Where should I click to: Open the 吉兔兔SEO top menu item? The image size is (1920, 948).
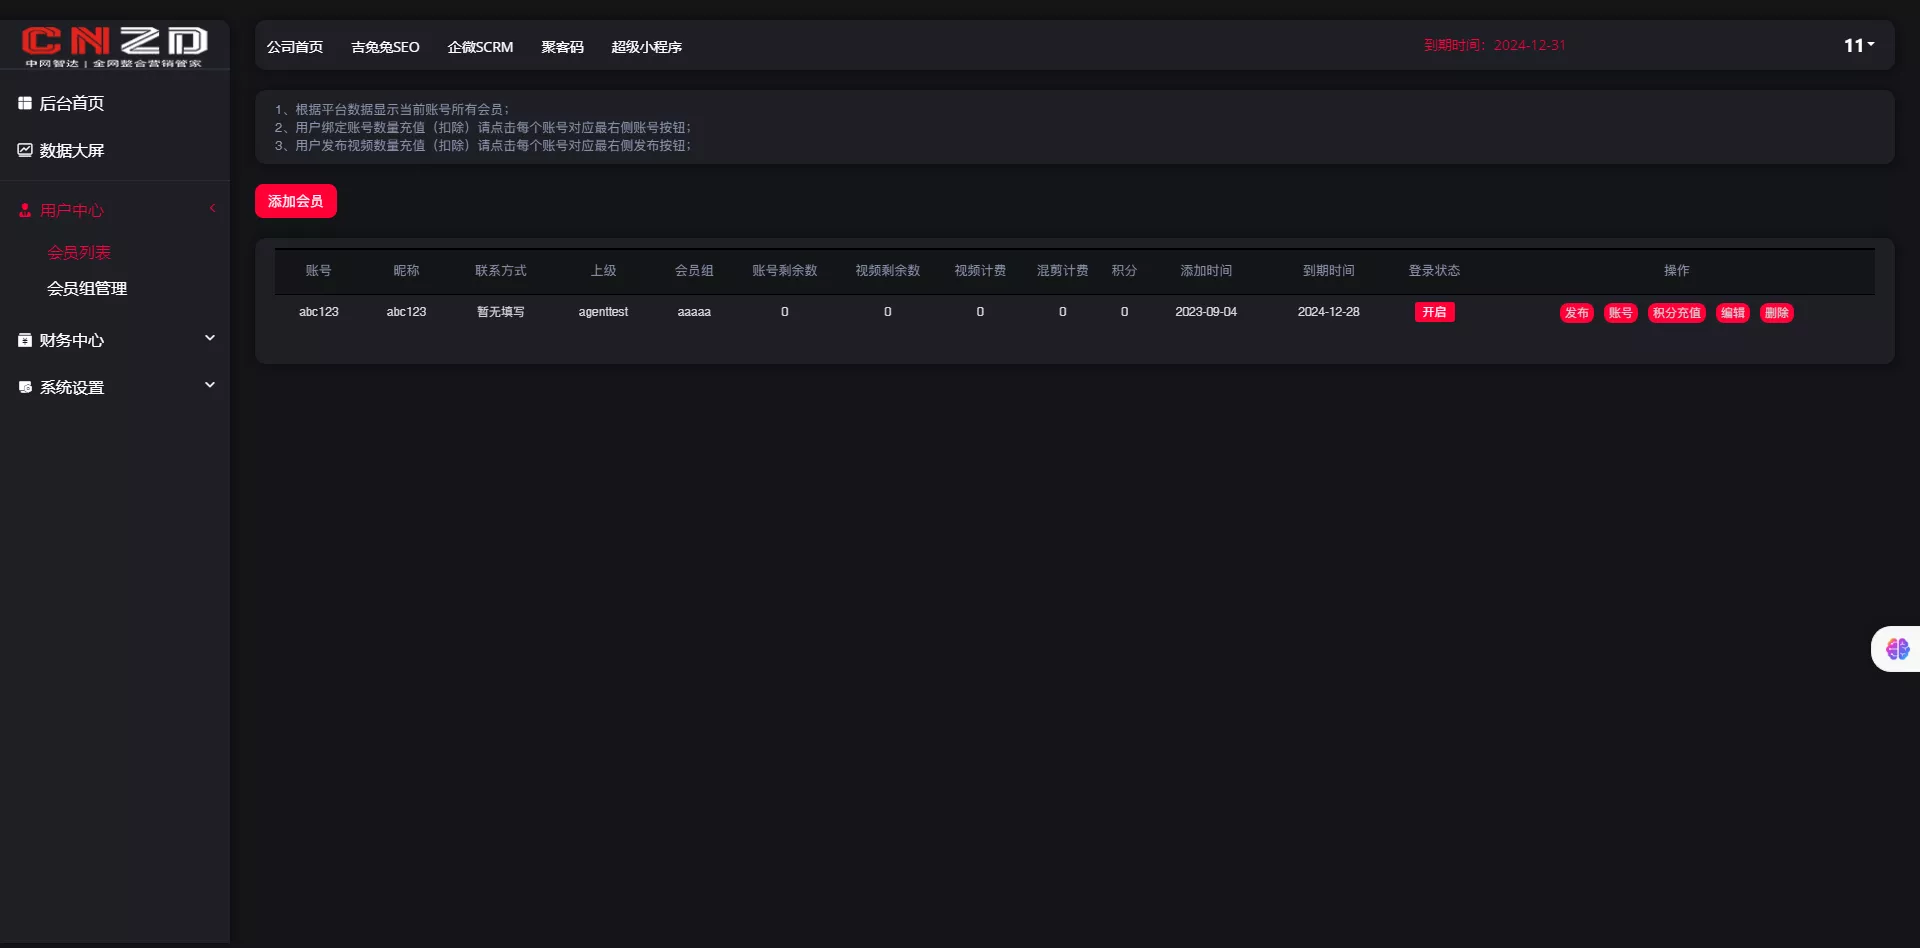point(385,47)
